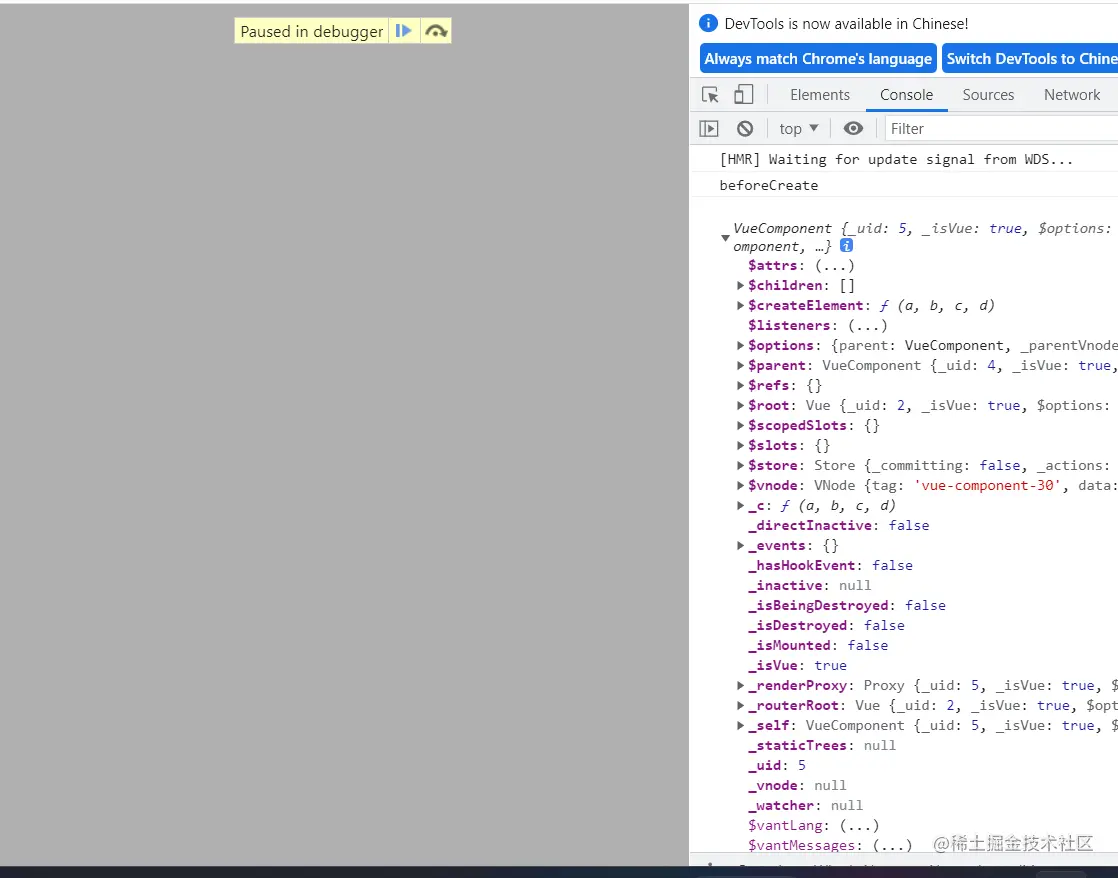Click the _isDestroyed: false property
The image size is (1118, 878).
(826, 626)
